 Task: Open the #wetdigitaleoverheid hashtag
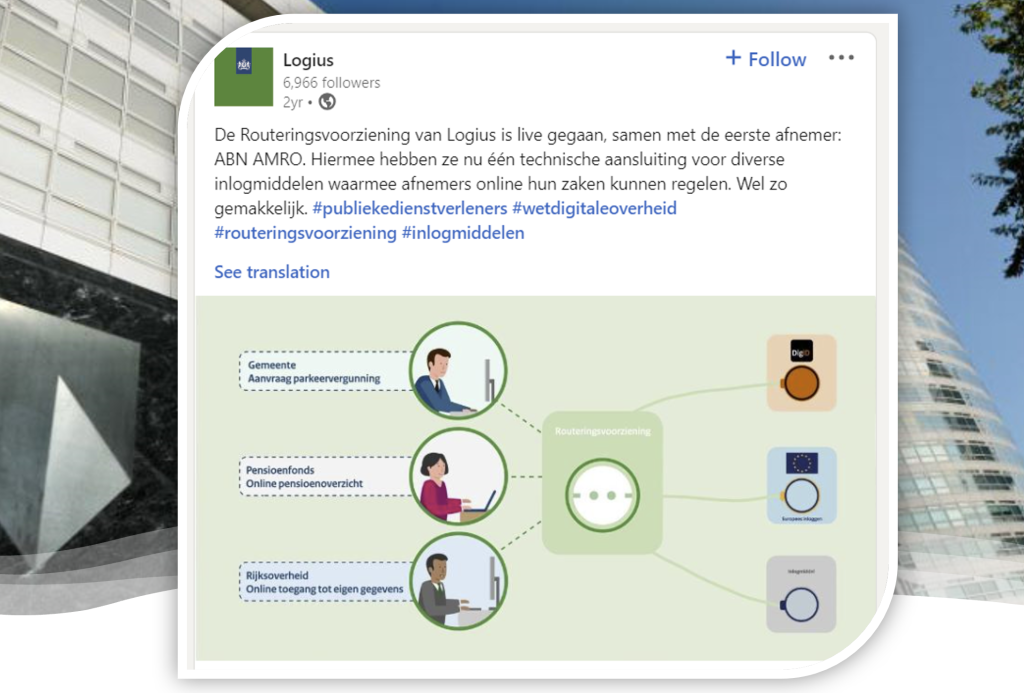[x=594, y=208]
